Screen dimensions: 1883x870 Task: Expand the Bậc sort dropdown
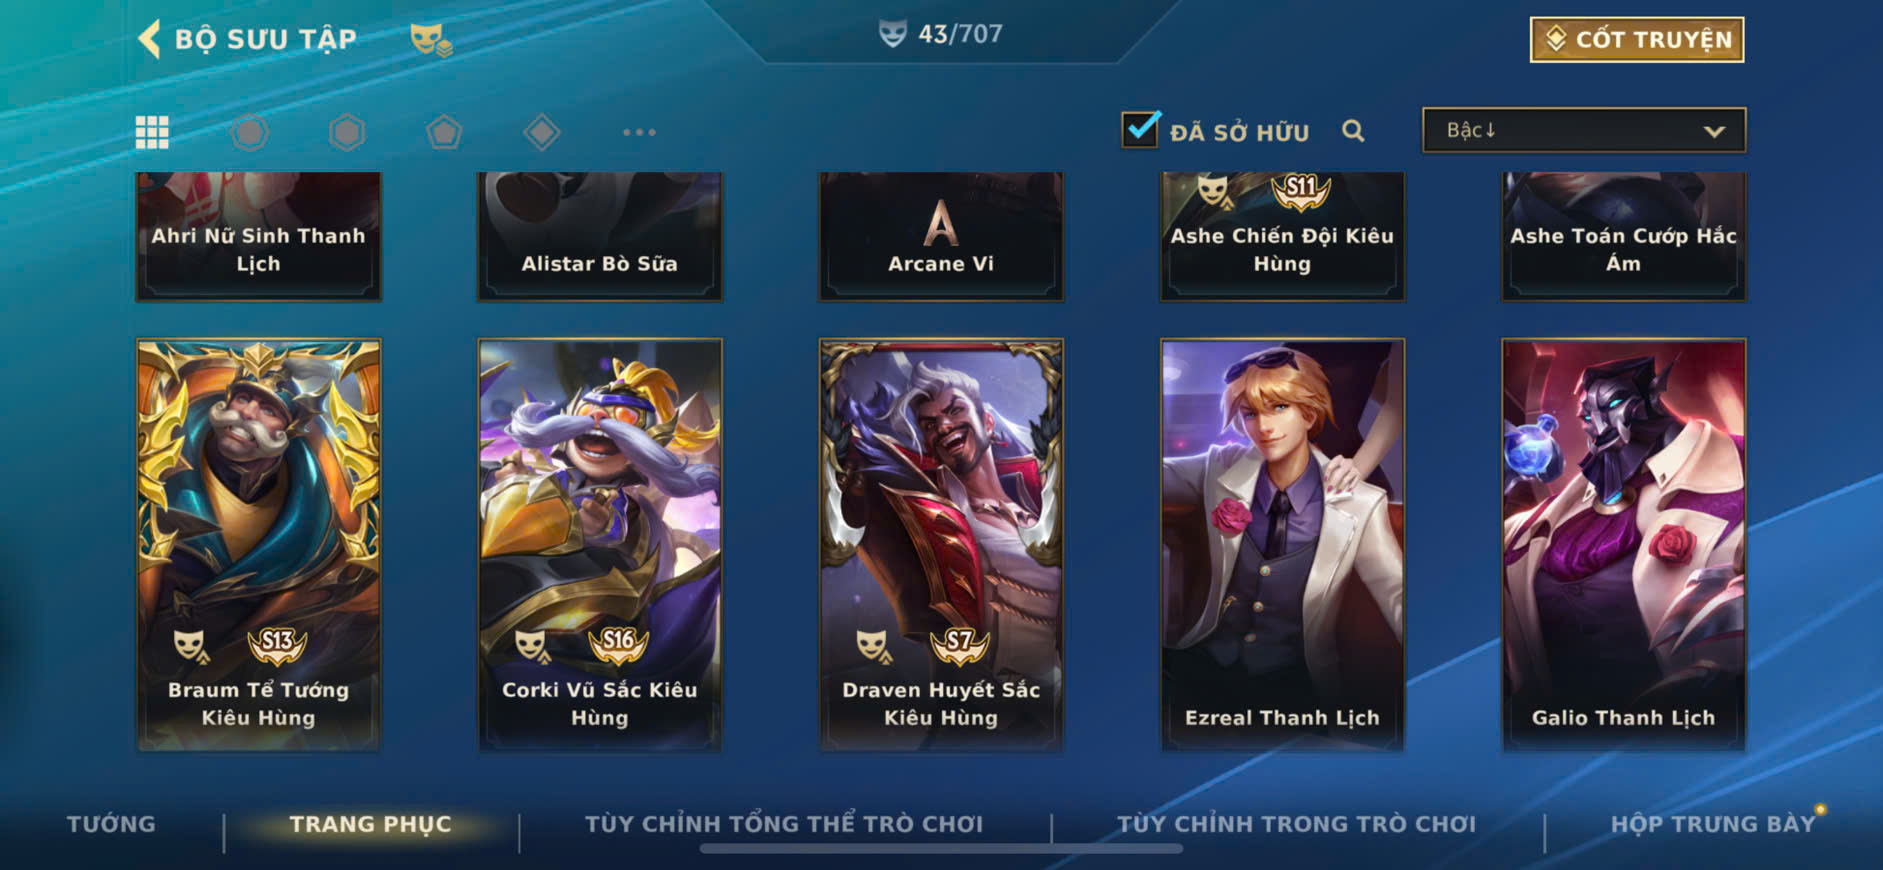click(x=1584, y=130)
